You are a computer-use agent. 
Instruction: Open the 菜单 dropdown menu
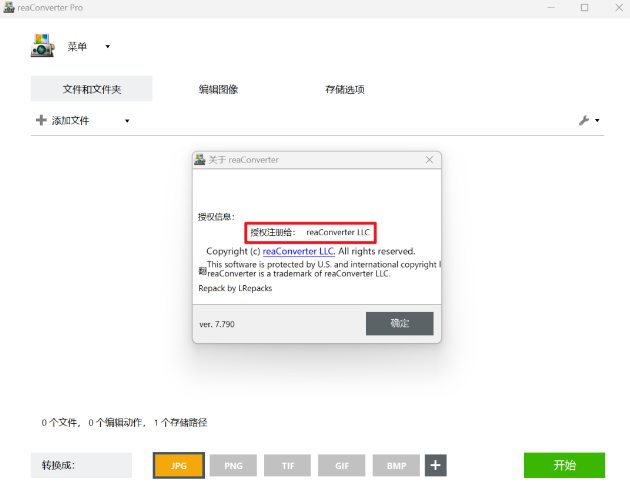point(88,46)
